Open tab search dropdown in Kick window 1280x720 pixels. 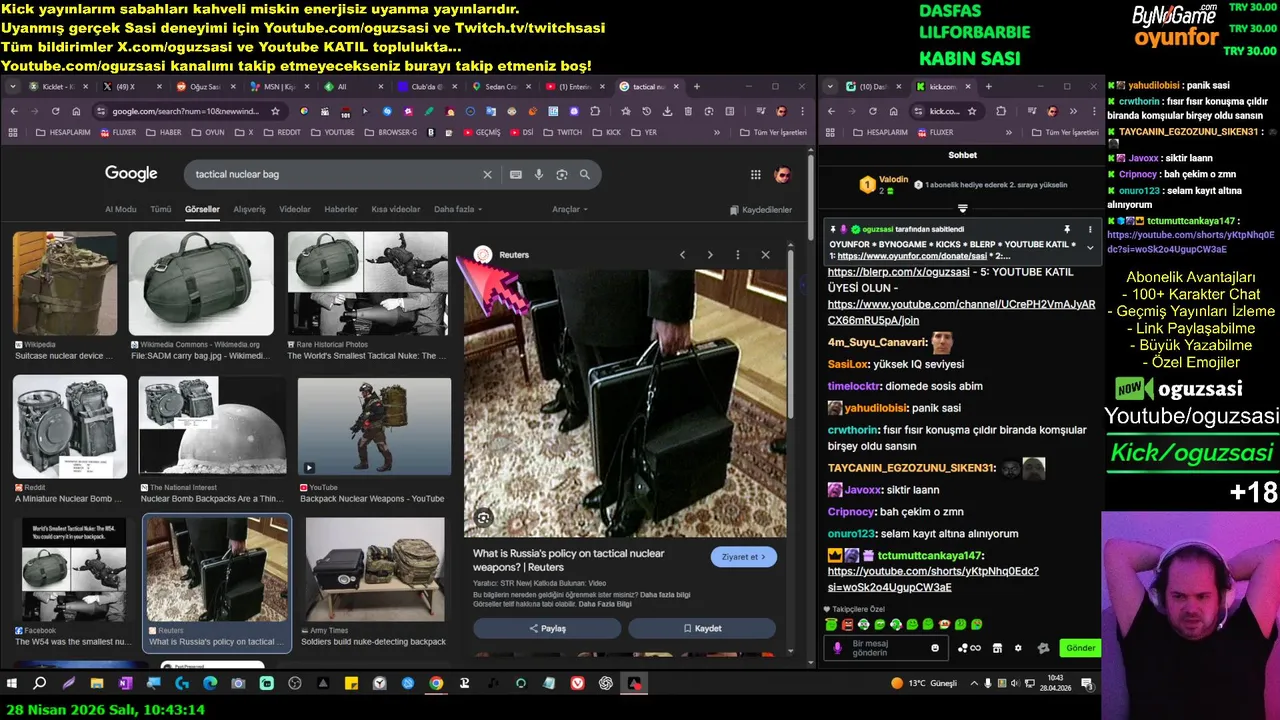(x=830, y=87)
